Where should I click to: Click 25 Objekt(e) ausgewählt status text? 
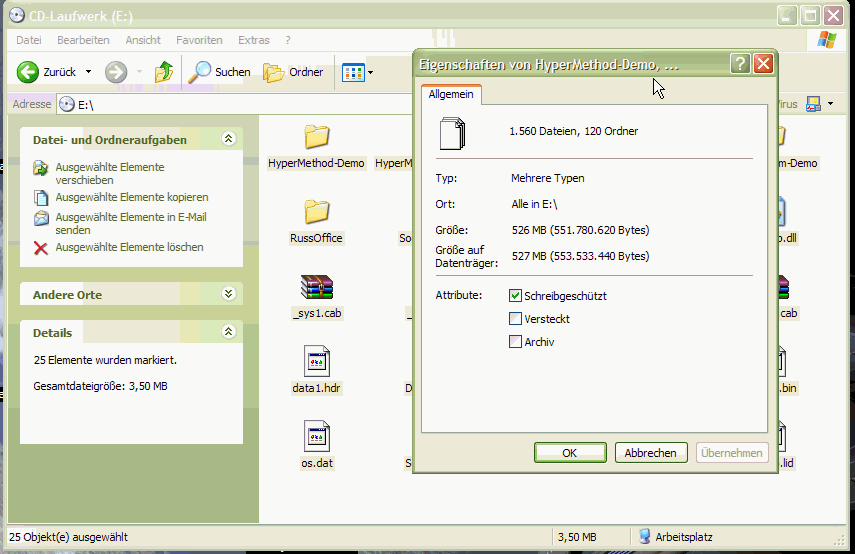click(x=69, y=537)
